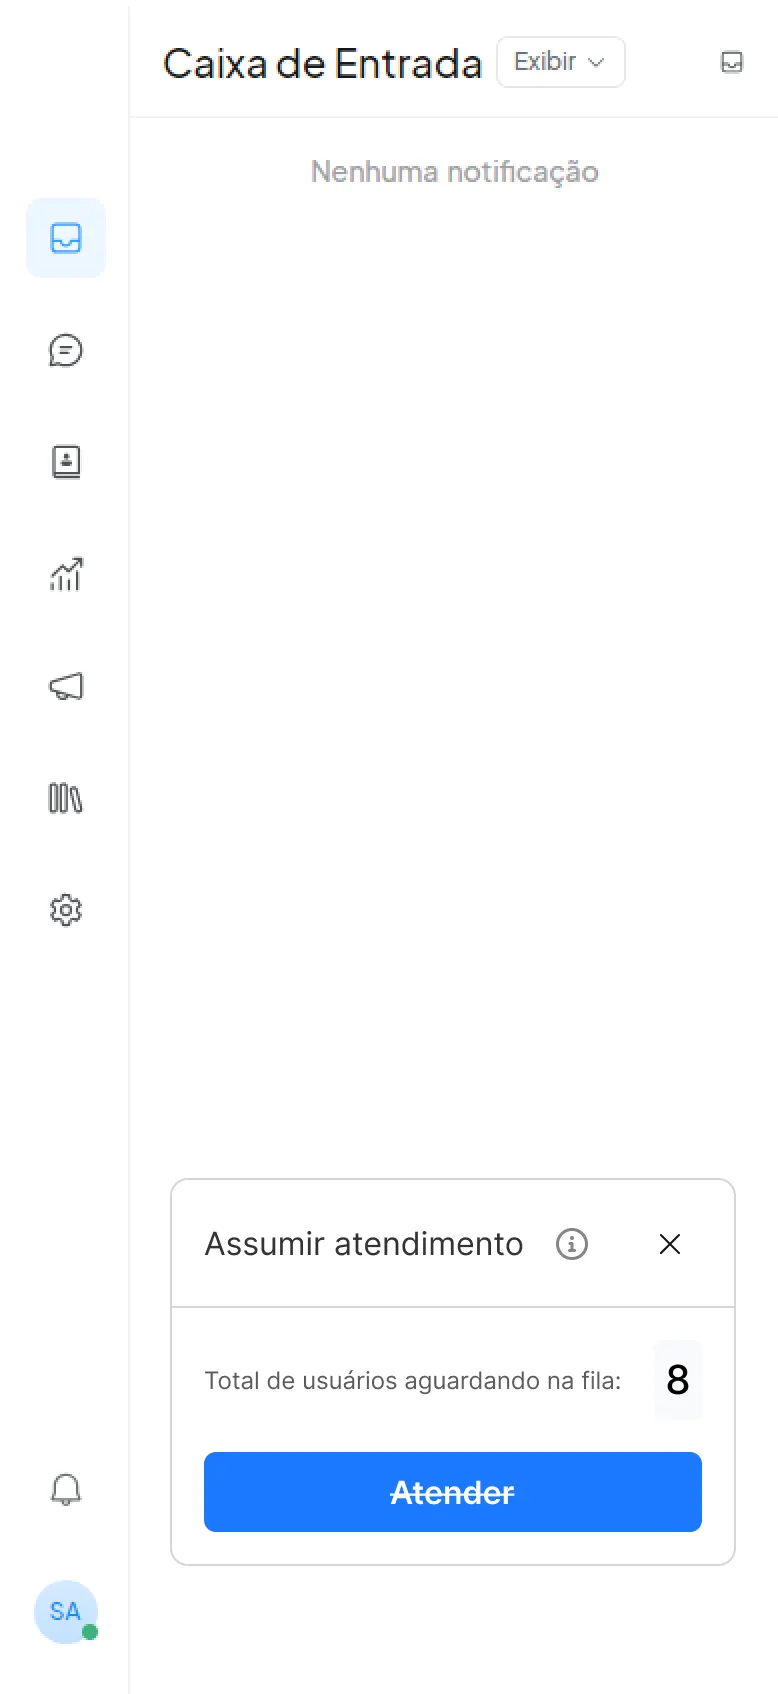Click the Nenhuma notificação message
The height and width of the screenshot is (1694, 778).
pos(454,172)
